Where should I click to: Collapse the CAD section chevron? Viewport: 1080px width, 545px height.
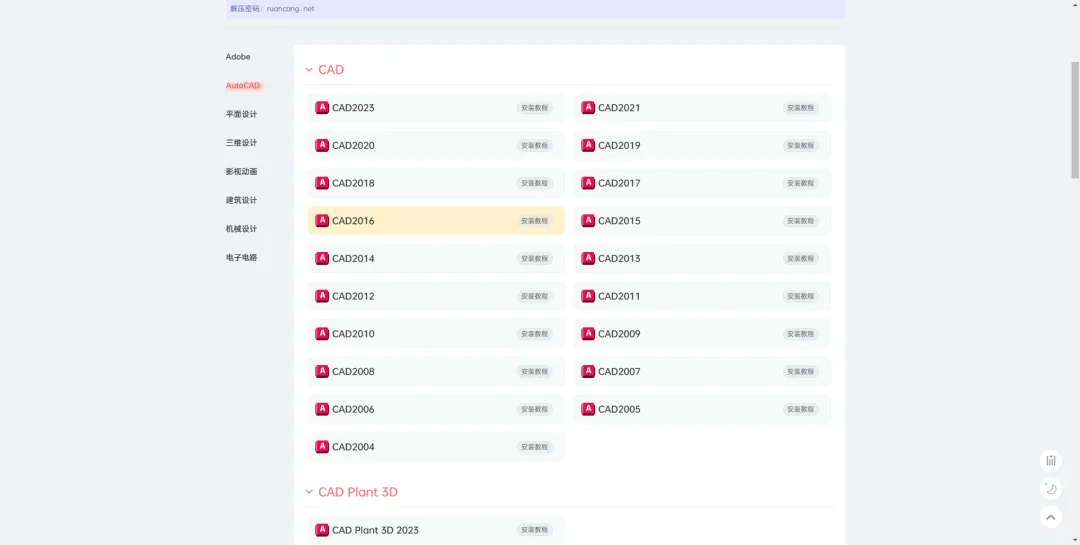309,70
